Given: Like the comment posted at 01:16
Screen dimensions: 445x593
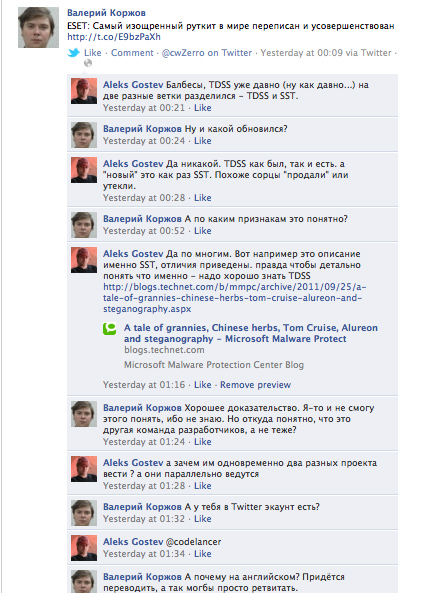Looking at the screenshot, I should click(203, 385).
